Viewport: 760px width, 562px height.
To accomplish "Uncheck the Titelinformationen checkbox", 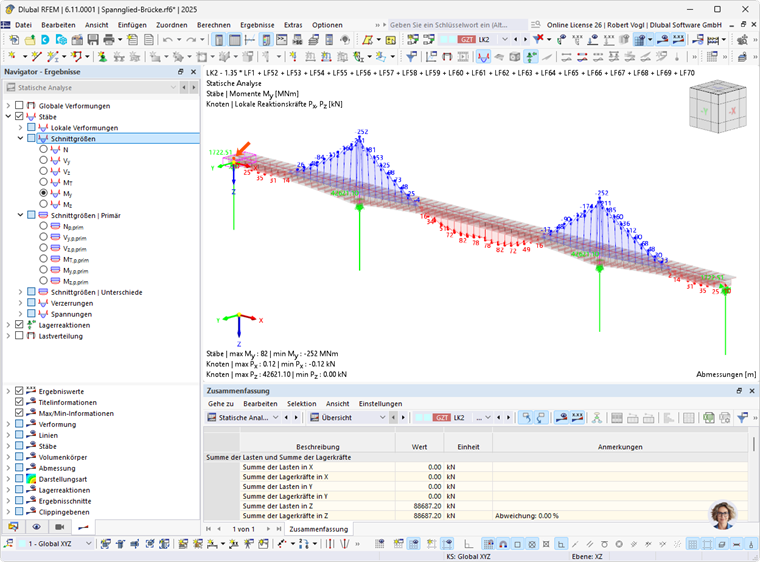I will 19,401.
